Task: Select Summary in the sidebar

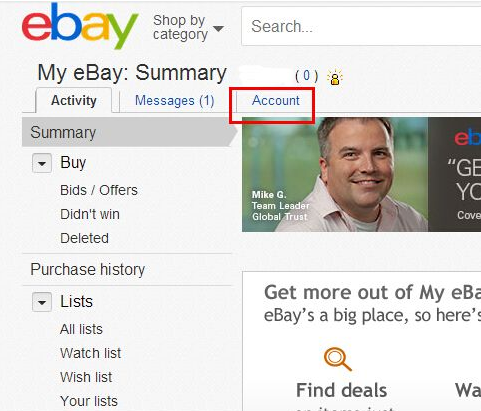Action: tap(63, 132)
